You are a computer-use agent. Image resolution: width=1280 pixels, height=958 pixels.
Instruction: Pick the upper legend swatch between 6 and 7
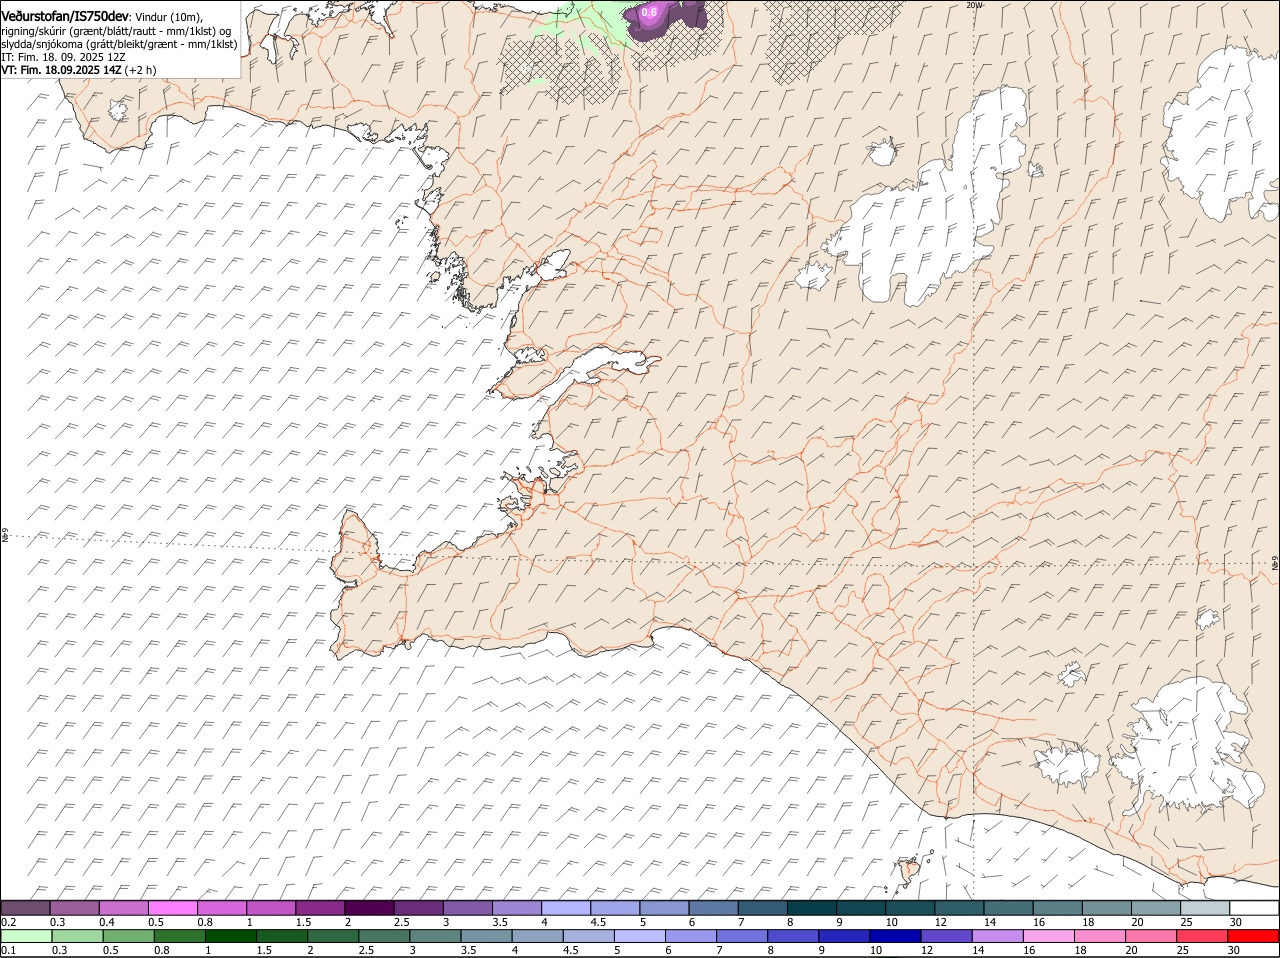point(714,908)
